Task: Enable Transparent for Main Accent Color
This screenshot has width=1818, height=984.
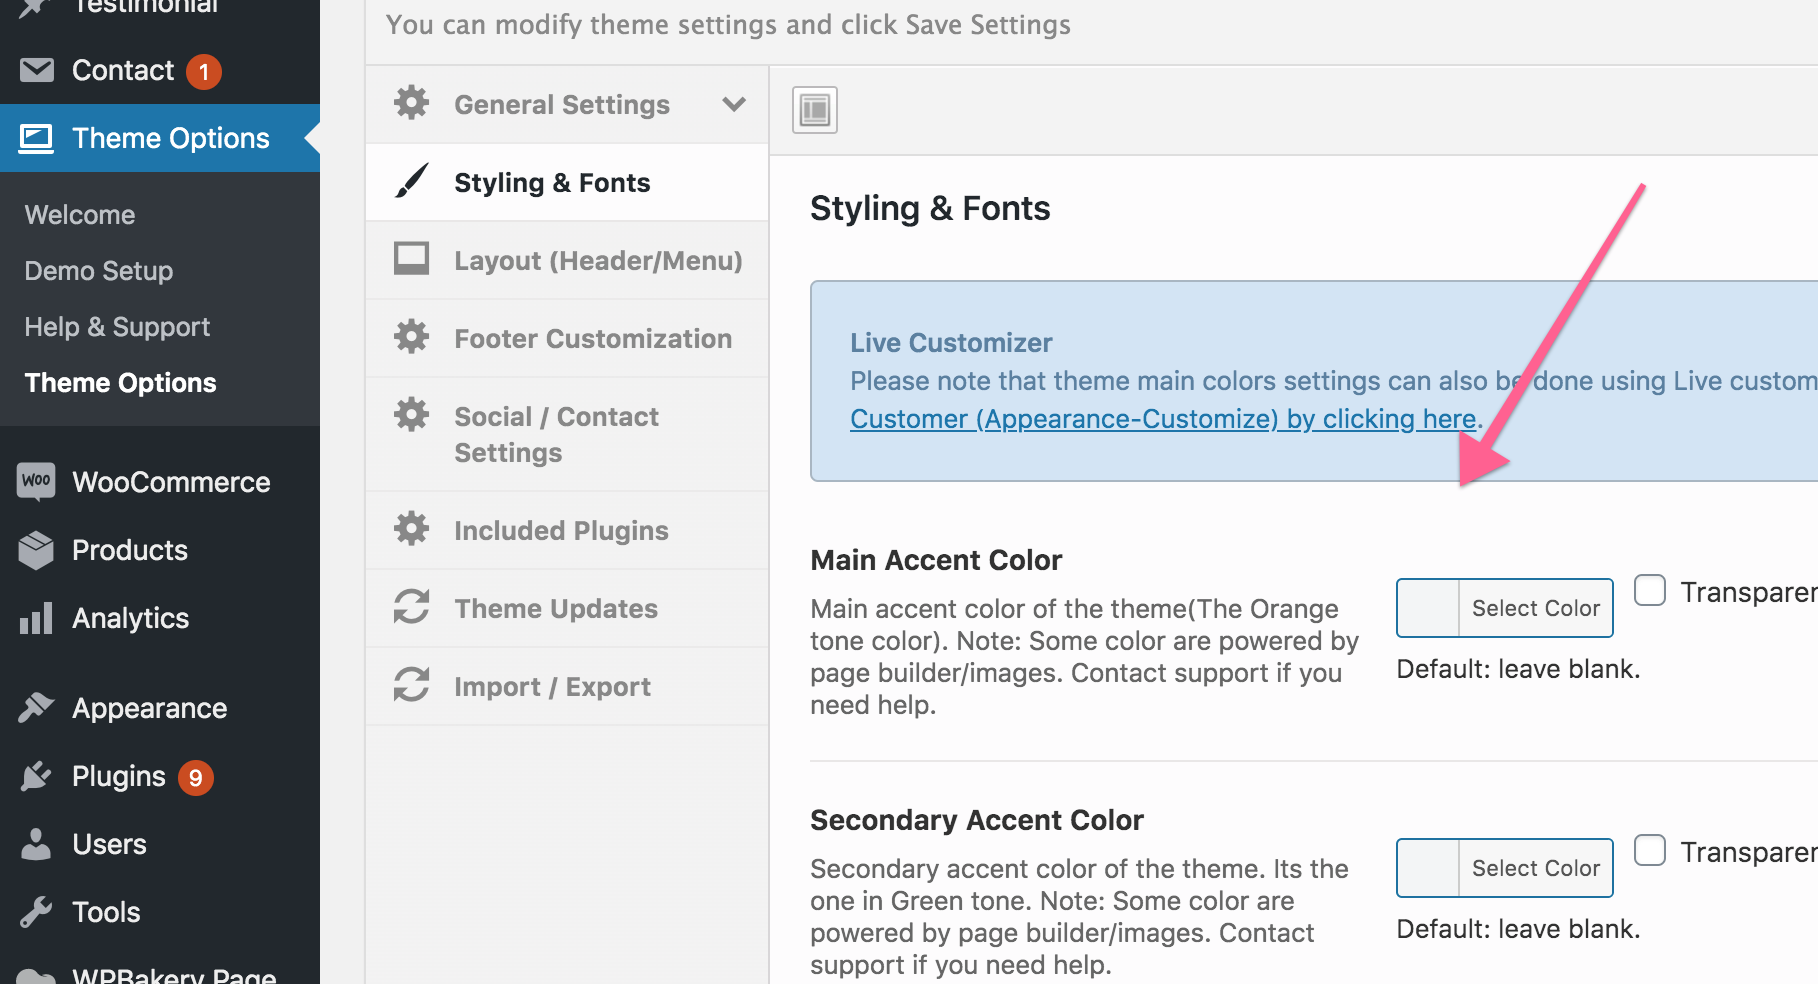Action: (x=1650, y=590)
